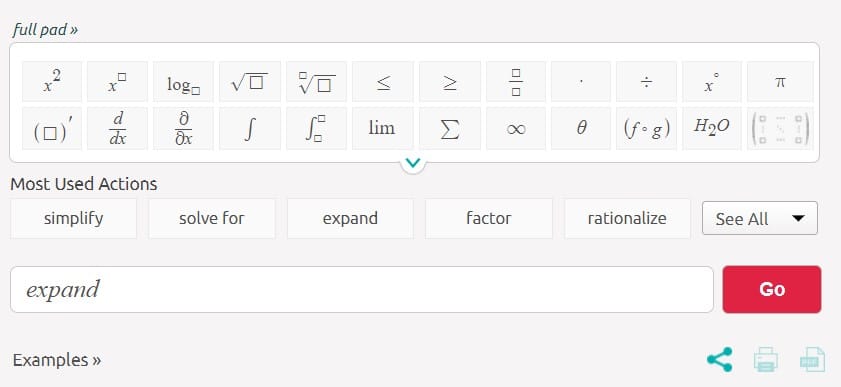
Task: Click the summation sigma symbol
Action: tap(449, 129)
